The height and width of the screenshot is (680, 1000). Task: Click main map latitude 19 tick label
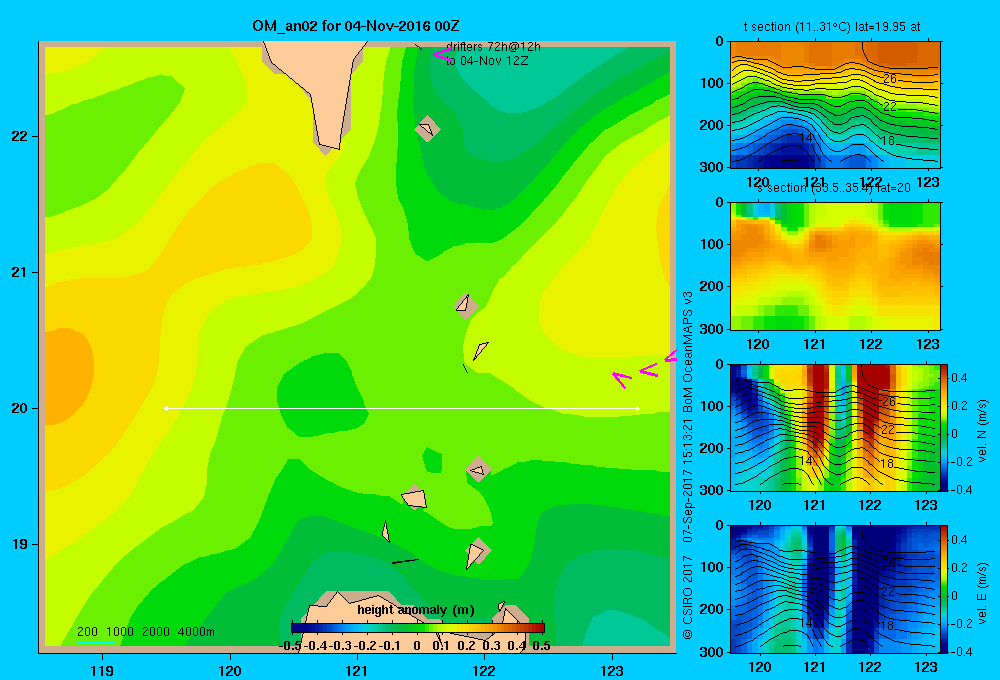click(x=20, y=544)
